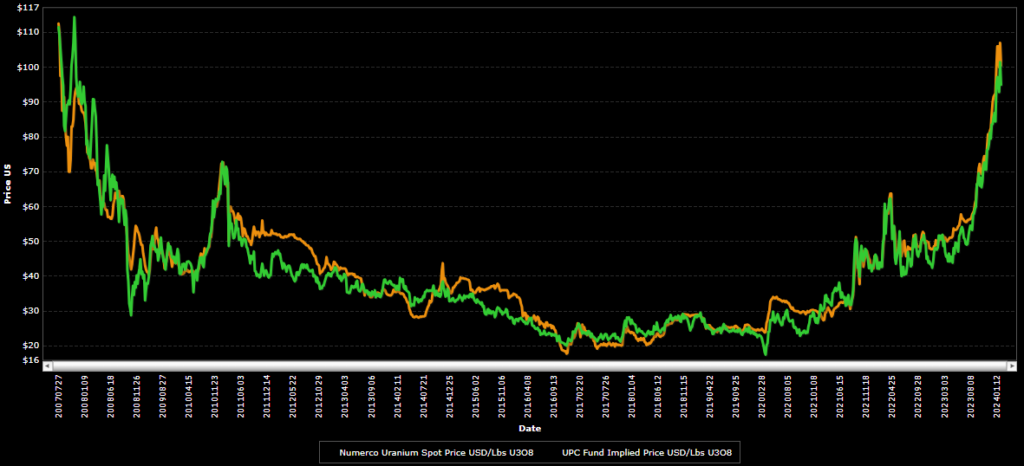Click the 20110603 date tick label
Image resolution: width=1024 pixels, height=466 pixels.
pyautogui.click(x=240, y=396)
